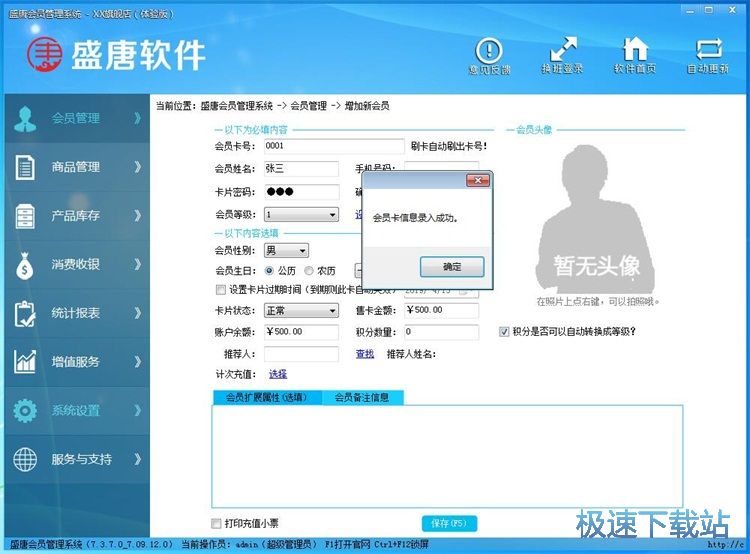The height and width of the screenshot is (554, 750).
Task: Expand the 会员性别 dropdown
Action: [302, 251]
